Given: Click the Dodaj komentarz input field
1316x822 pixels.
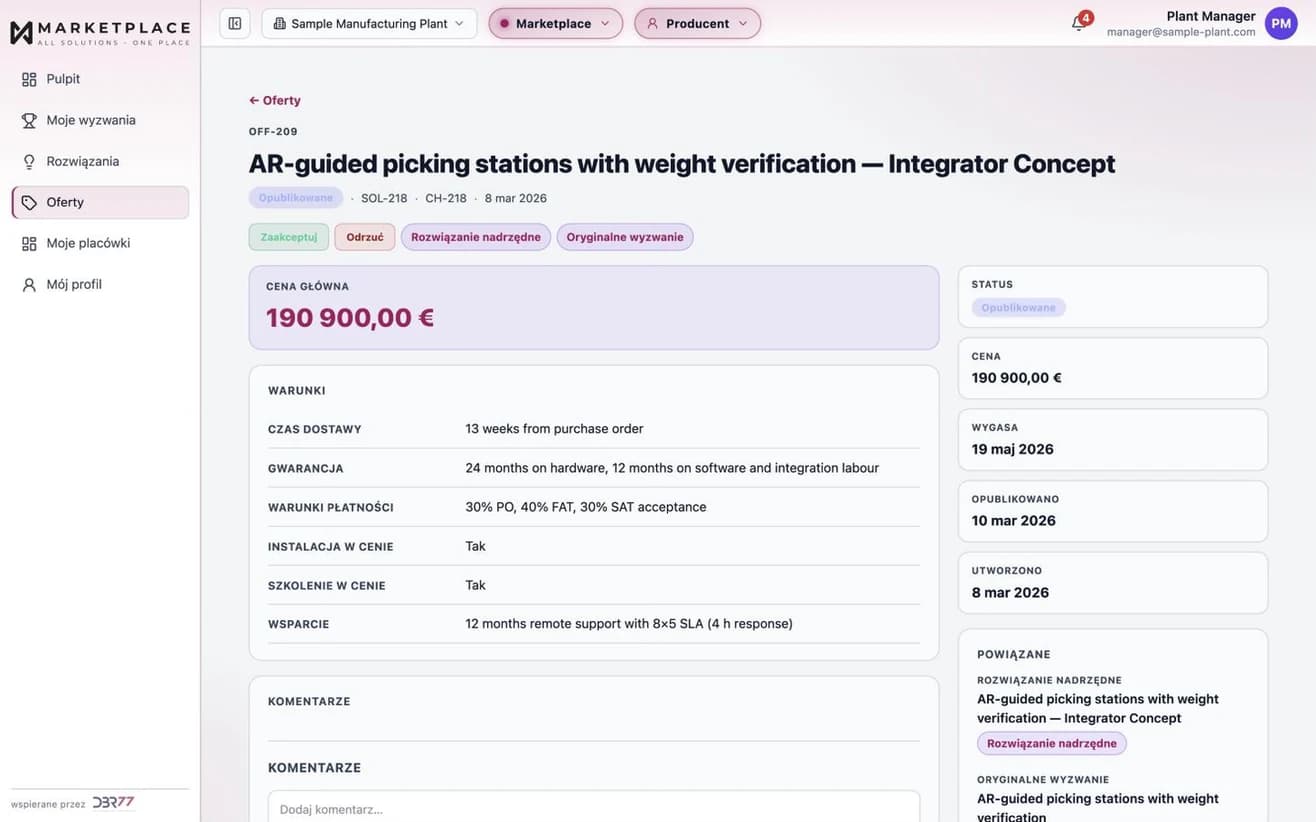Looking at the screenshot, I should pos(594,806).
